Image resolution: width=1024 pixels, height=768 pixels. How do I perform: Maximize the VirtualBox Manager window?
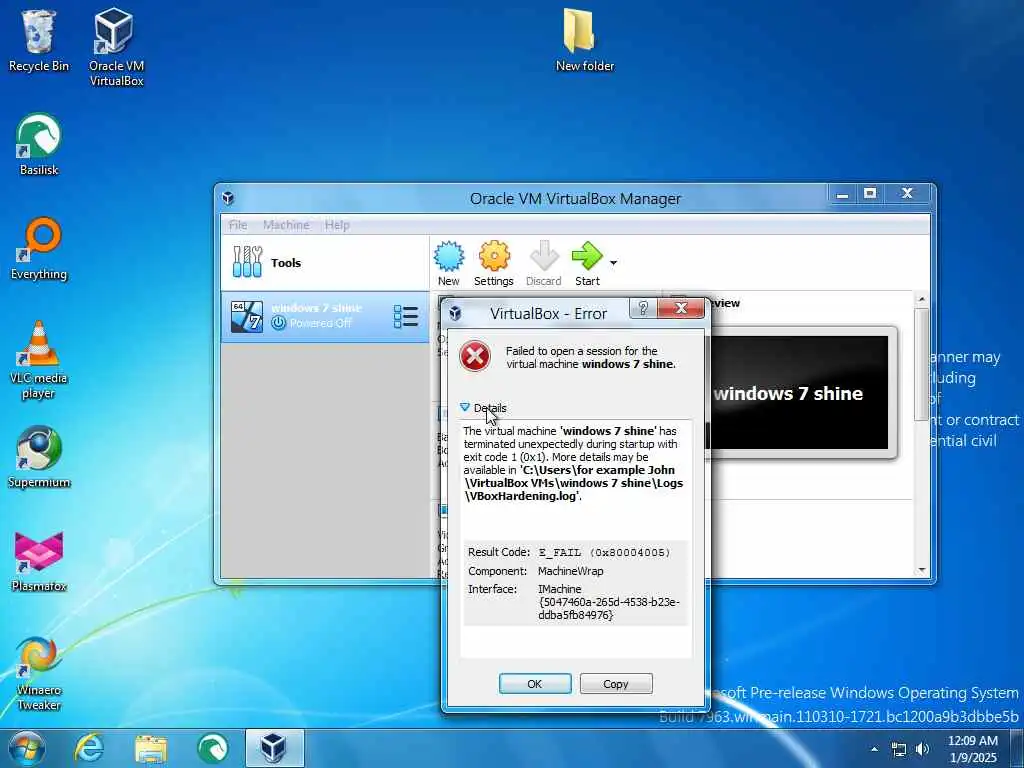tap(870, 194)
